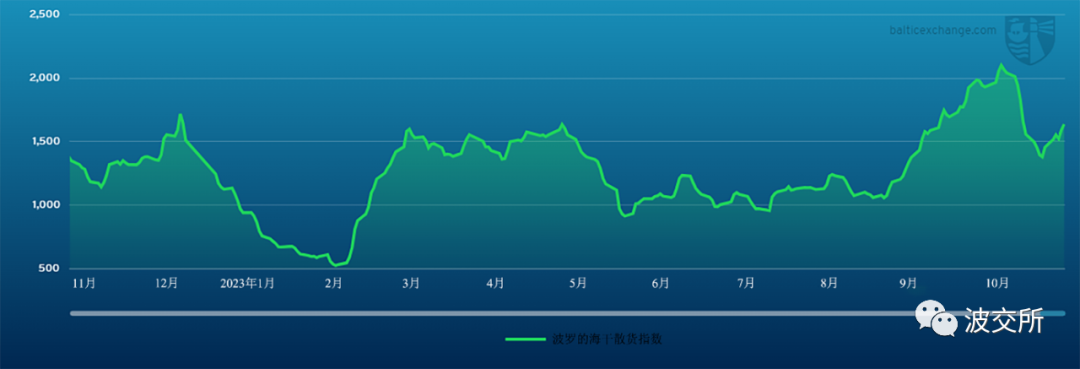Image resolution: width=1080 pixels, height=369 pixels.
Task: Click the chart range scrollbar track
Action: click(567, 313)
